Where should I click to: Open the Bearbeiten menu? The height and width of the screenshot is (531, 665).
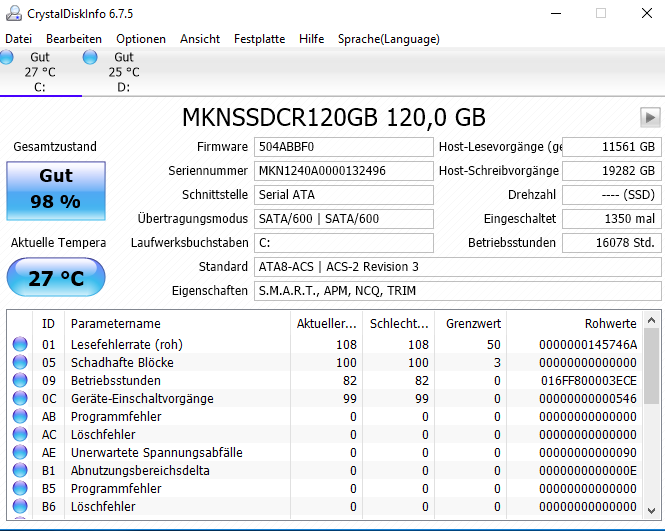[74, 39]
